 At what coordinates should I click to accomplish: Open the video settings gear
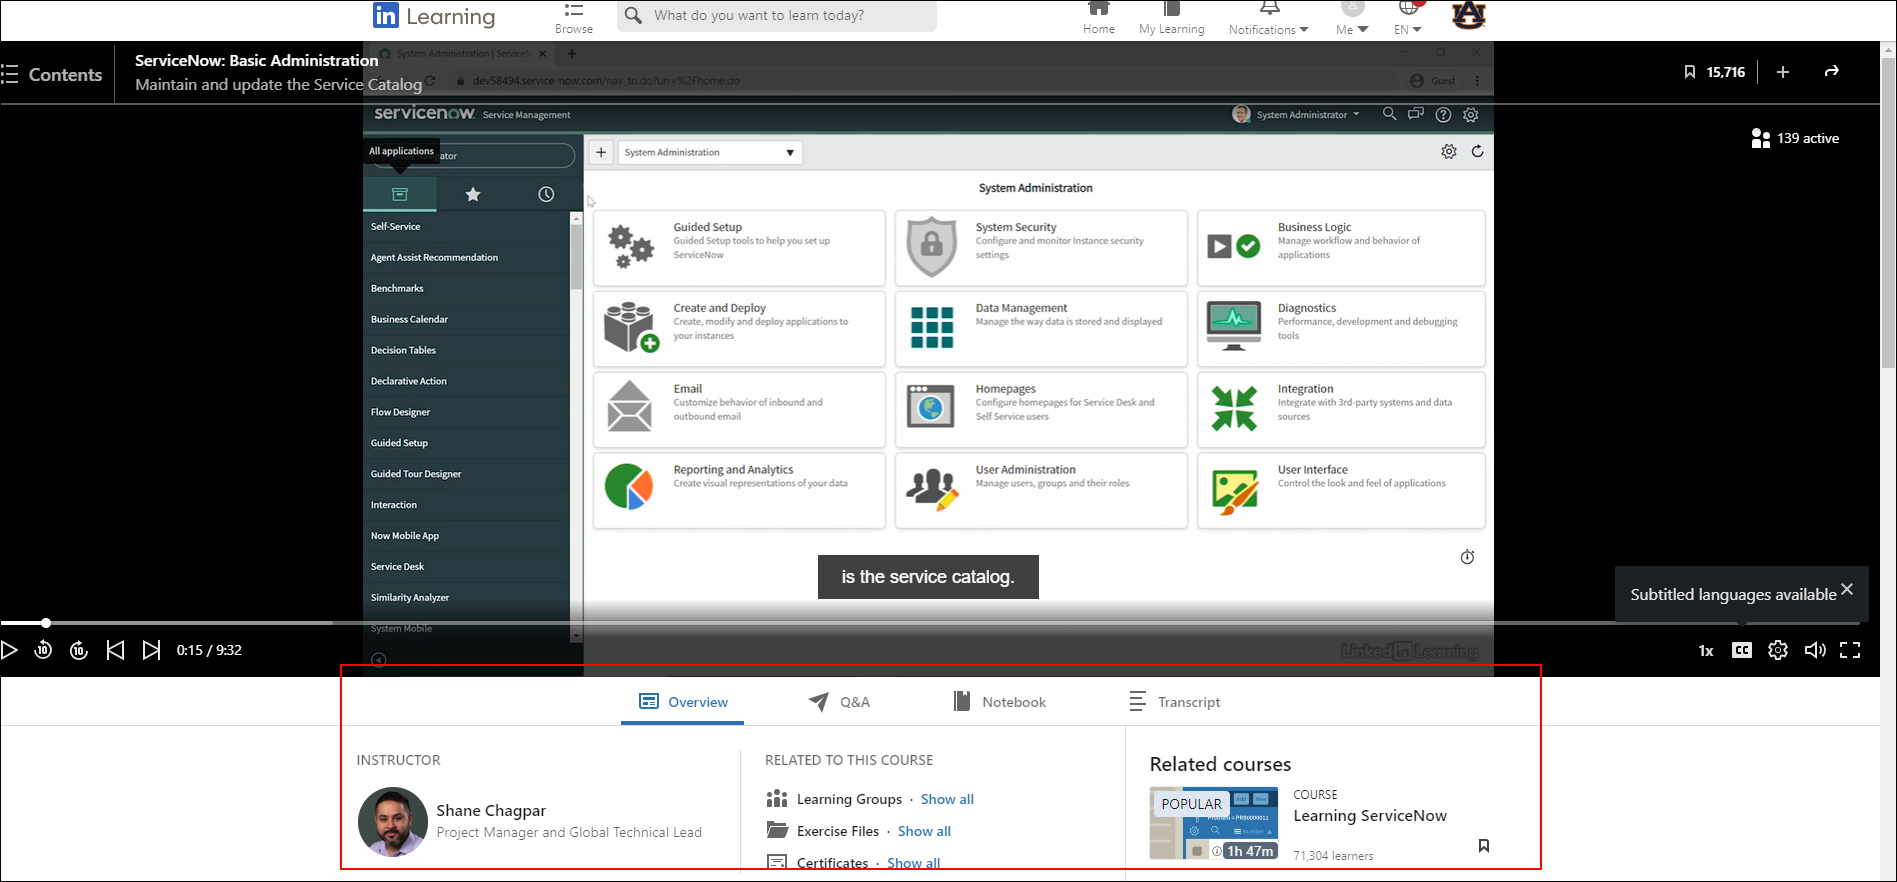pyautogui.click(x=1778, y=650)
